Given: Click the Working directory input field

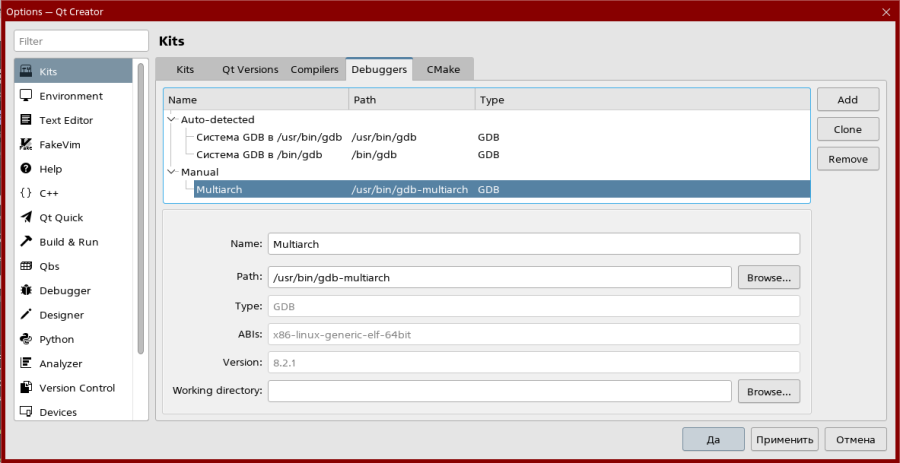Looking at the screenshot, I should [x=499, y=390].
